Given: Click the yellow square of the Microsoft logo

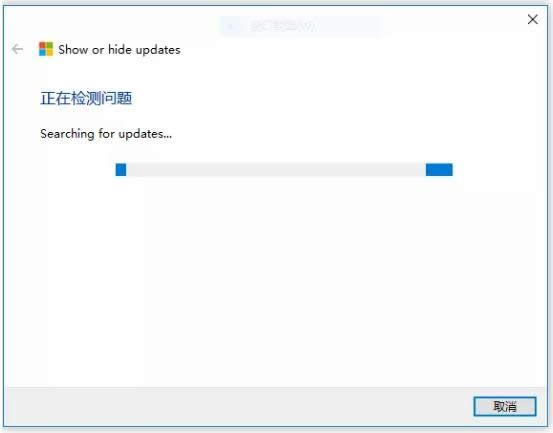Looking at the screenshot, I should pos(50,53).
